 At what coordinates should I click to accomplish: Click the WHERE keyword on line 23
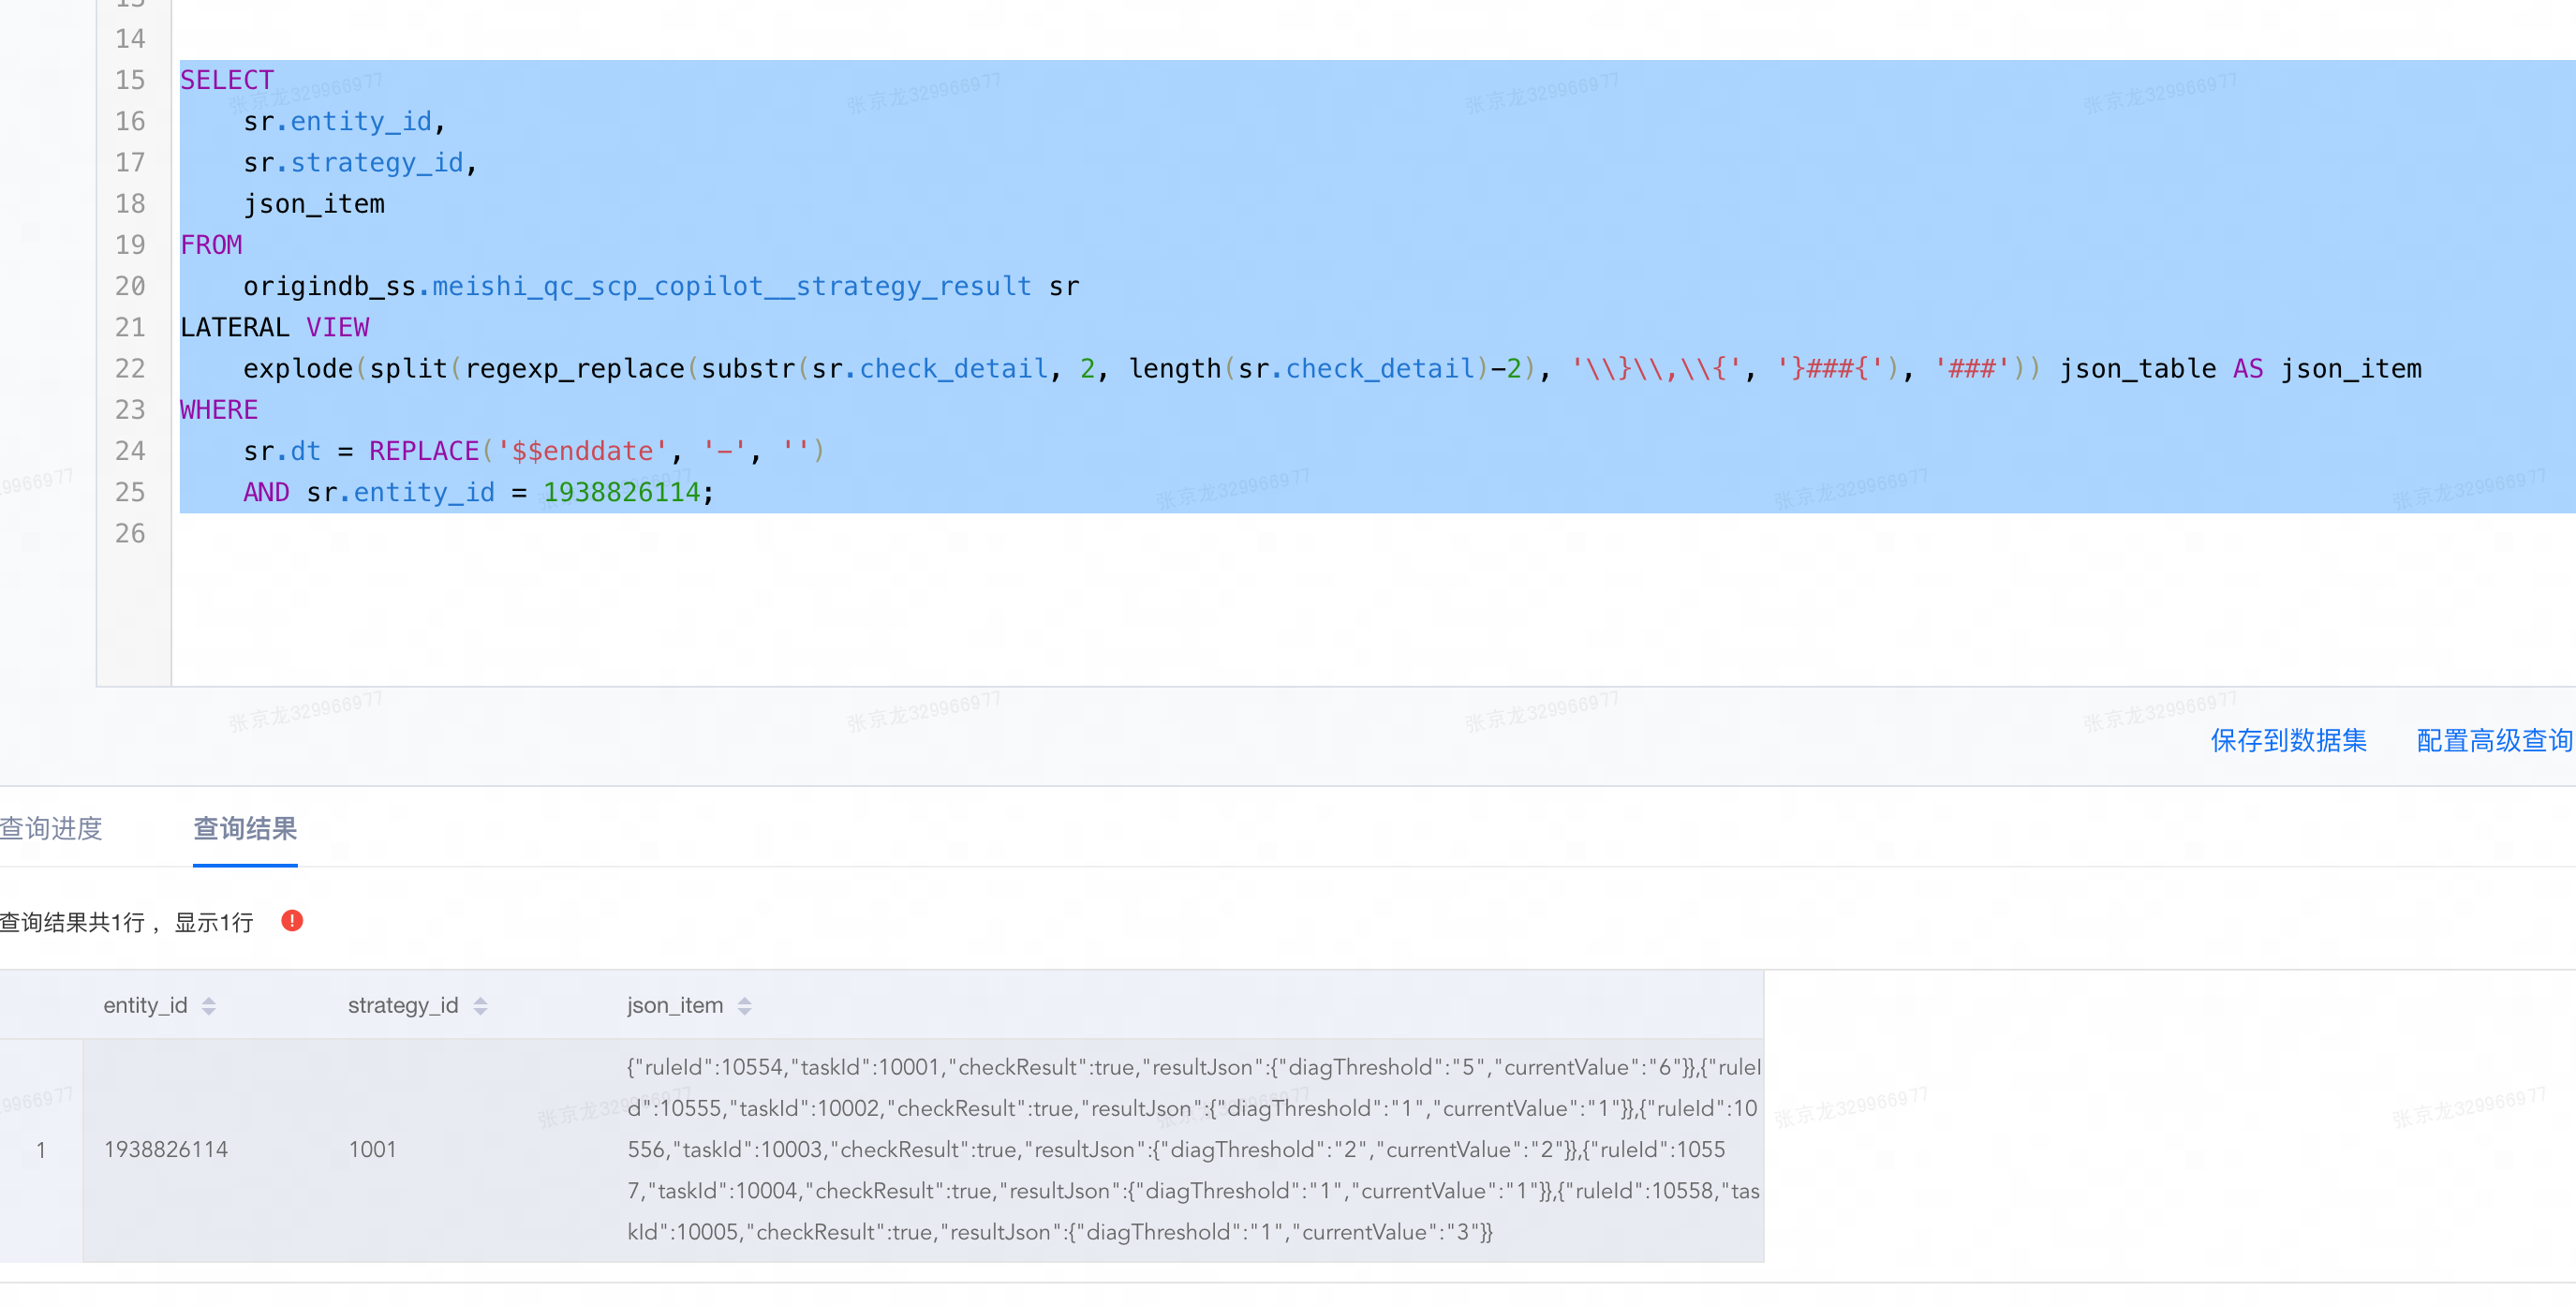click(219, 410)
